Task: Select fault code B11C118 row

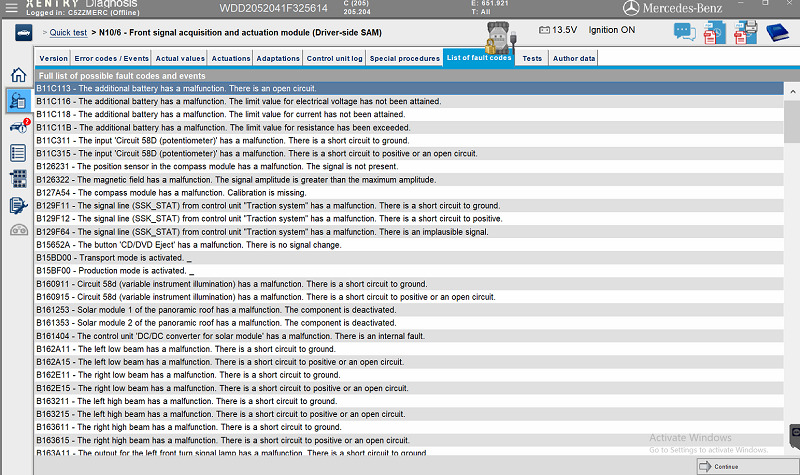Action: pos(409,114)
